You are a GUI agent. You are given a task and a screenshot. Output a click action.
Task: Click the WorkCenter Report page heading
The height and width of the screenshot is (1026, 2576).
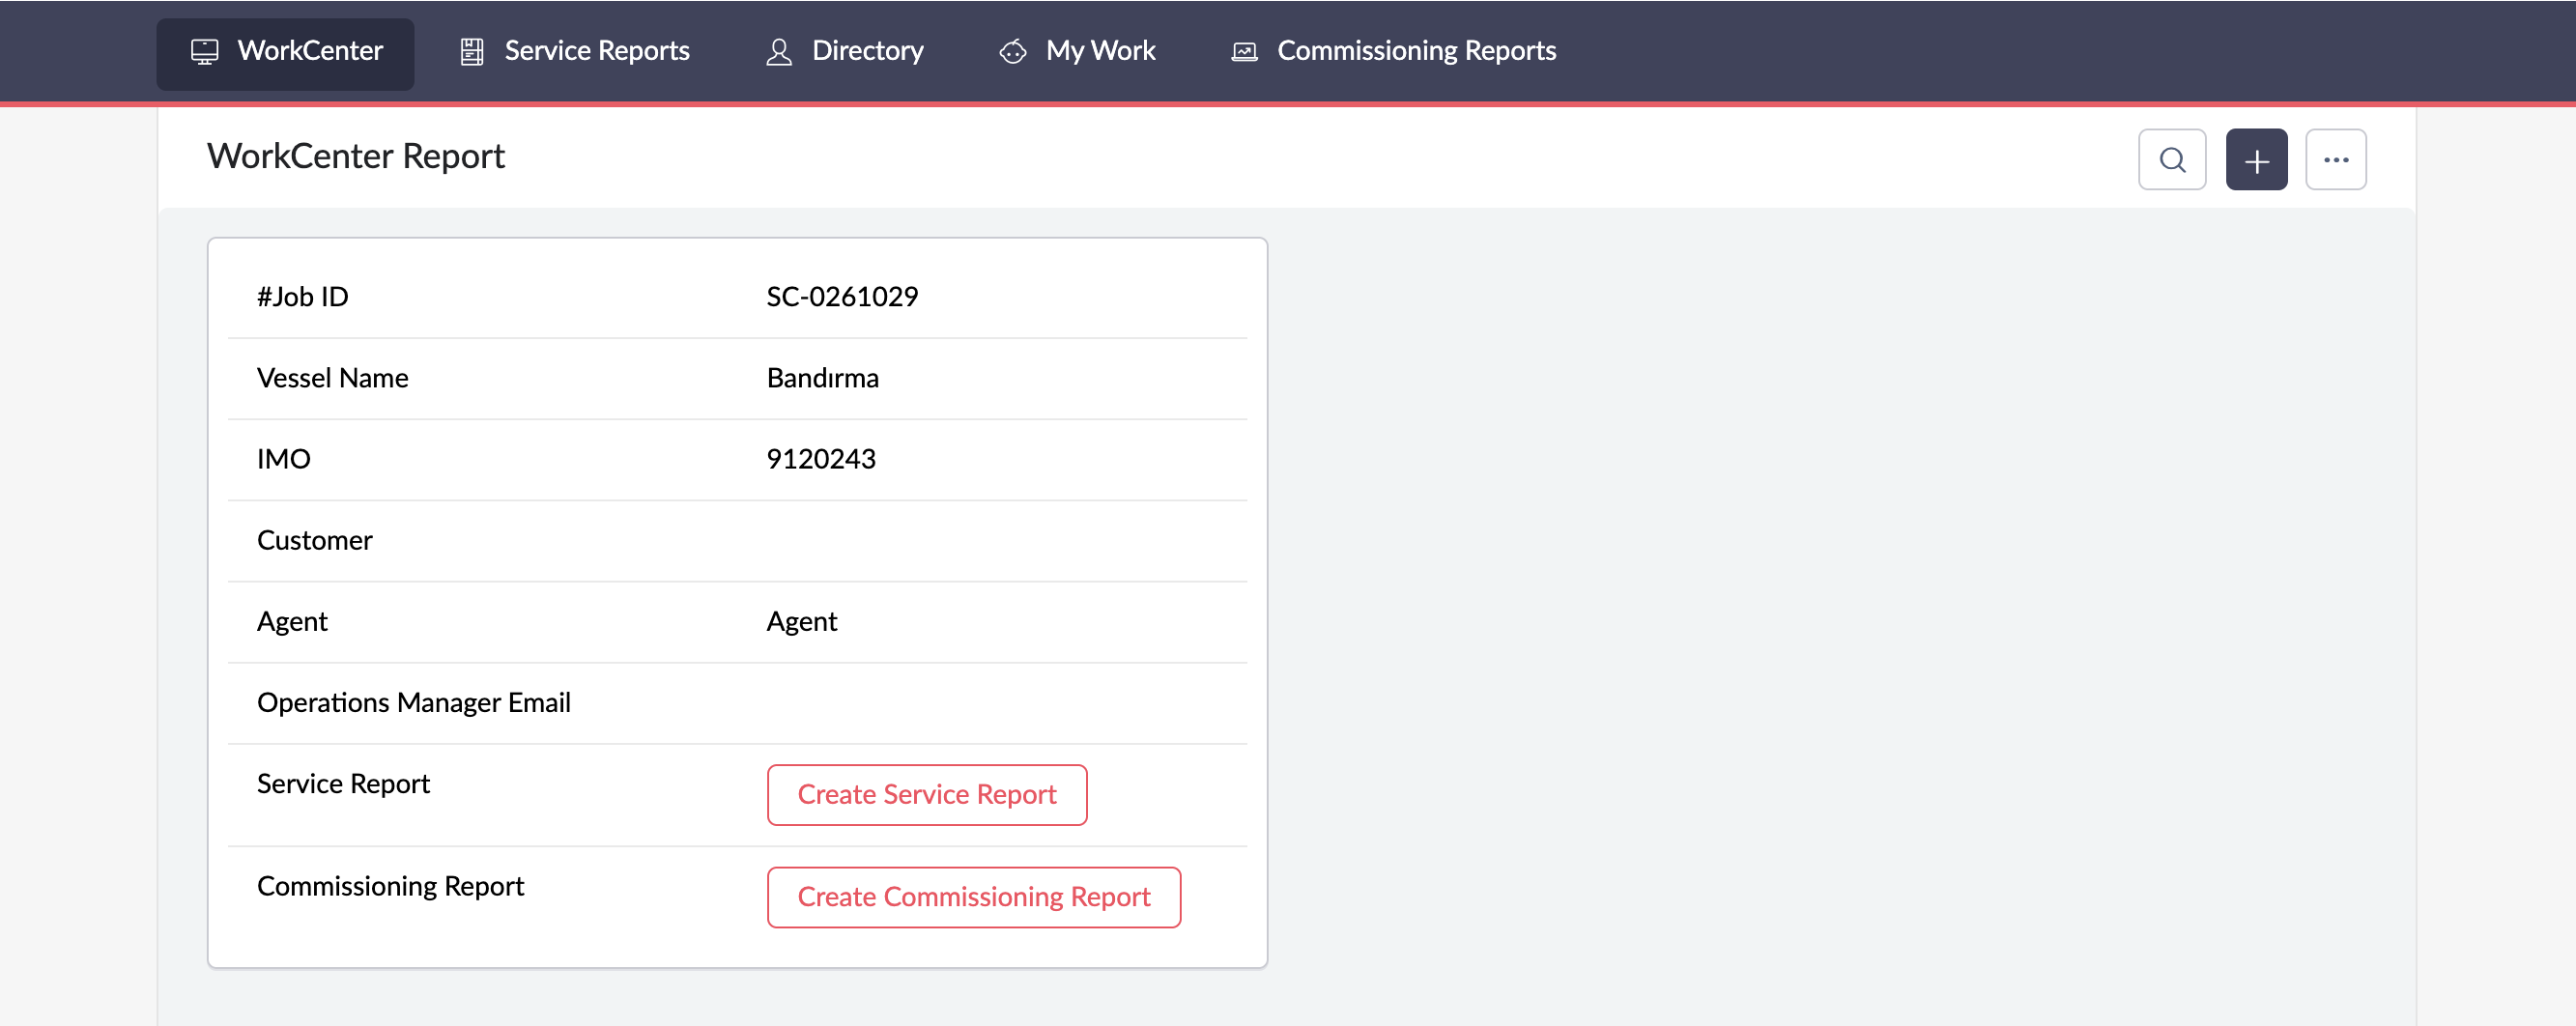355,156
